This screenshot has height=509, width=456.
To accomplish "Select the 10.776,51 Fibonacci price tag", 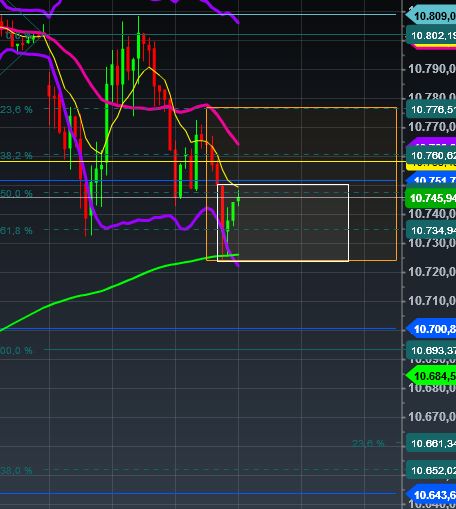I will tap(431, 109).
